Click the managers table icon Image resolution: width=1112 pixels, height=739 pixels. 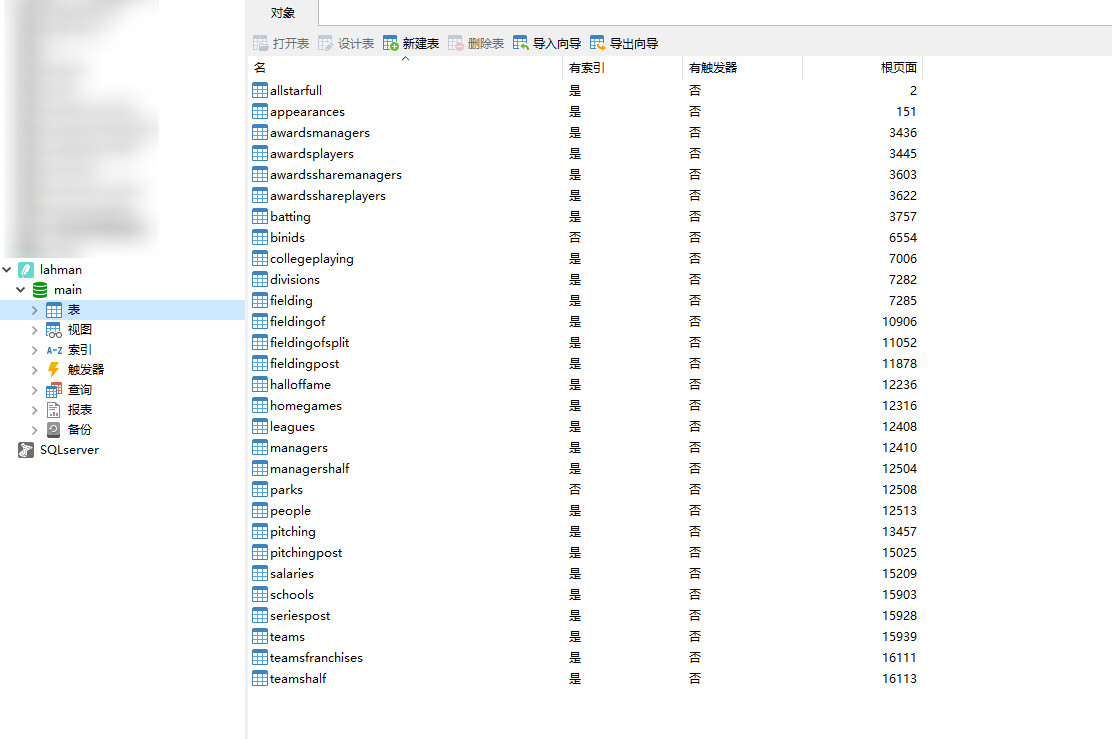[260, 448]
